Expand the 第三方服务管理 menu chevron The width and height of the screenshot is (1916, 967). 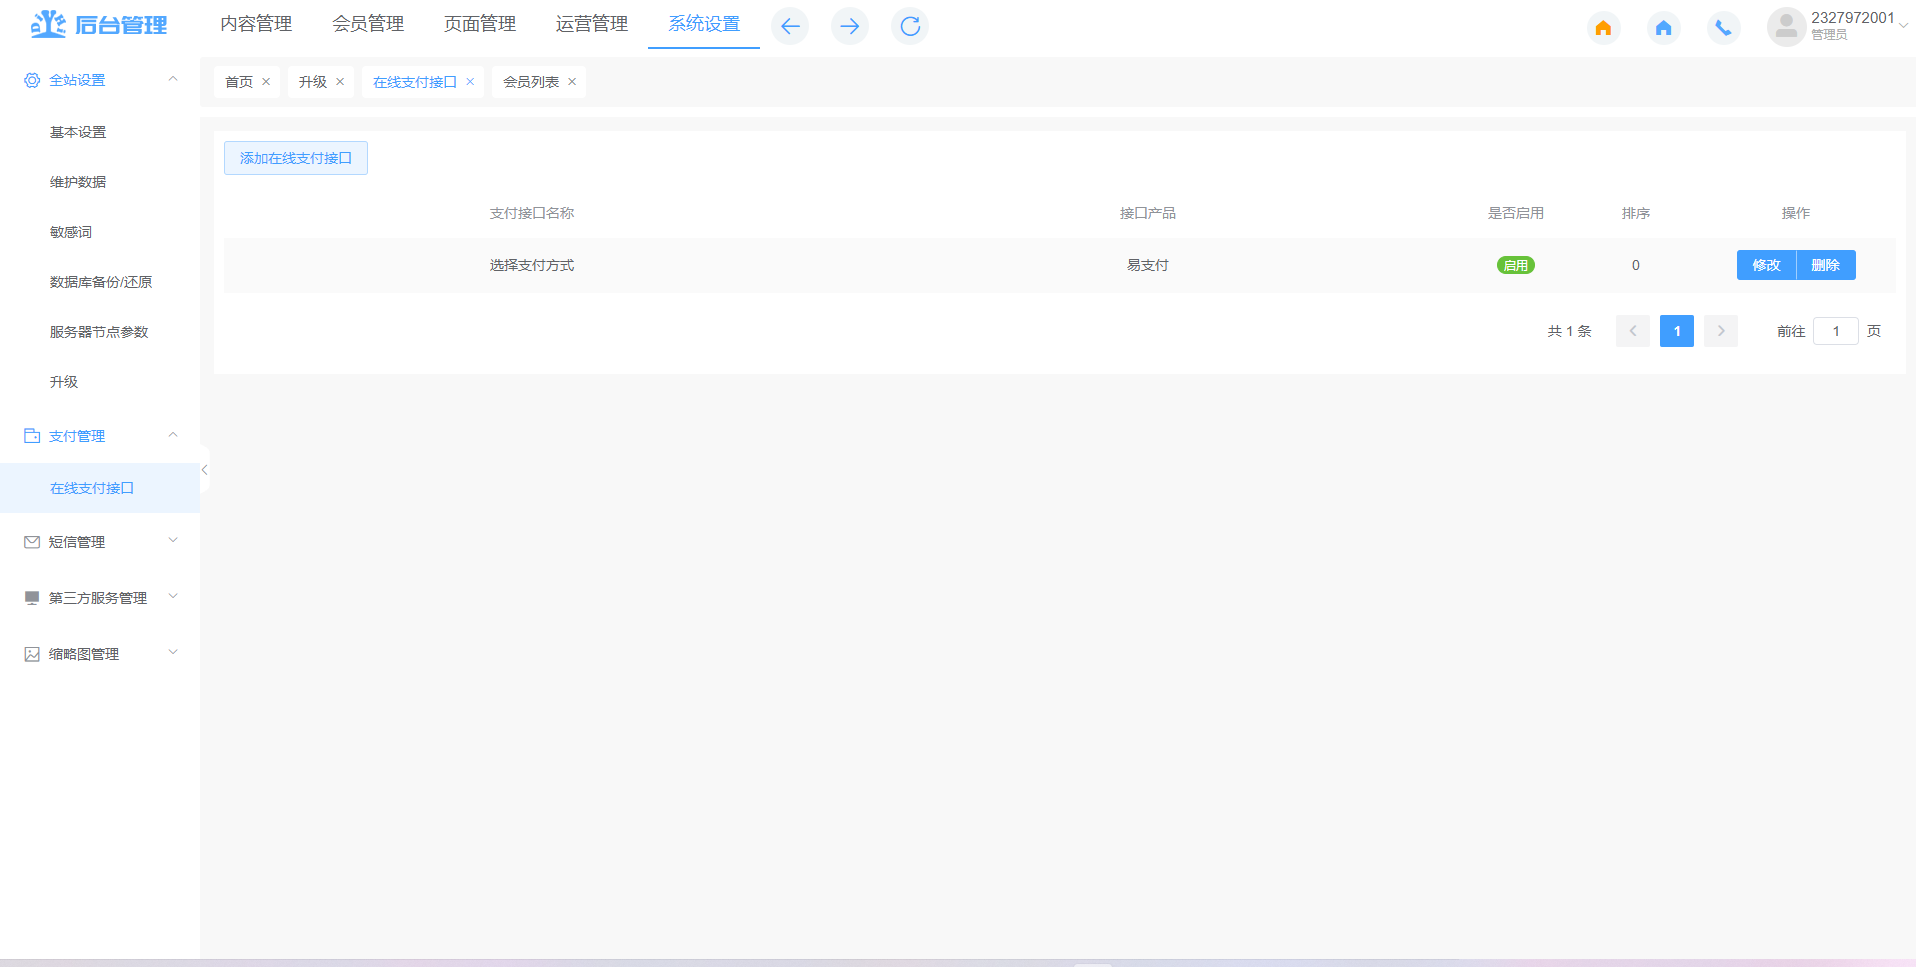(x=173, y=597)
